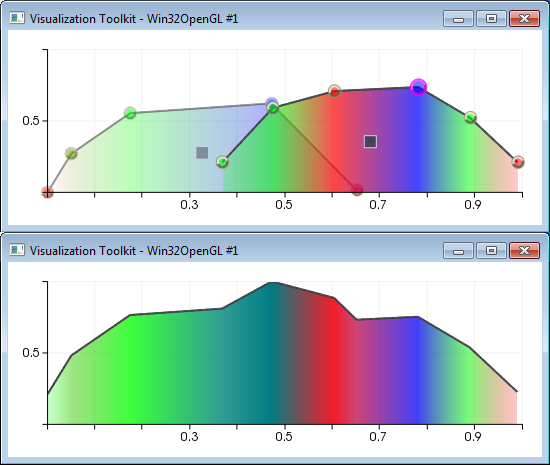
Task: Select the green control point near 0.5
Action: point(273,108)
